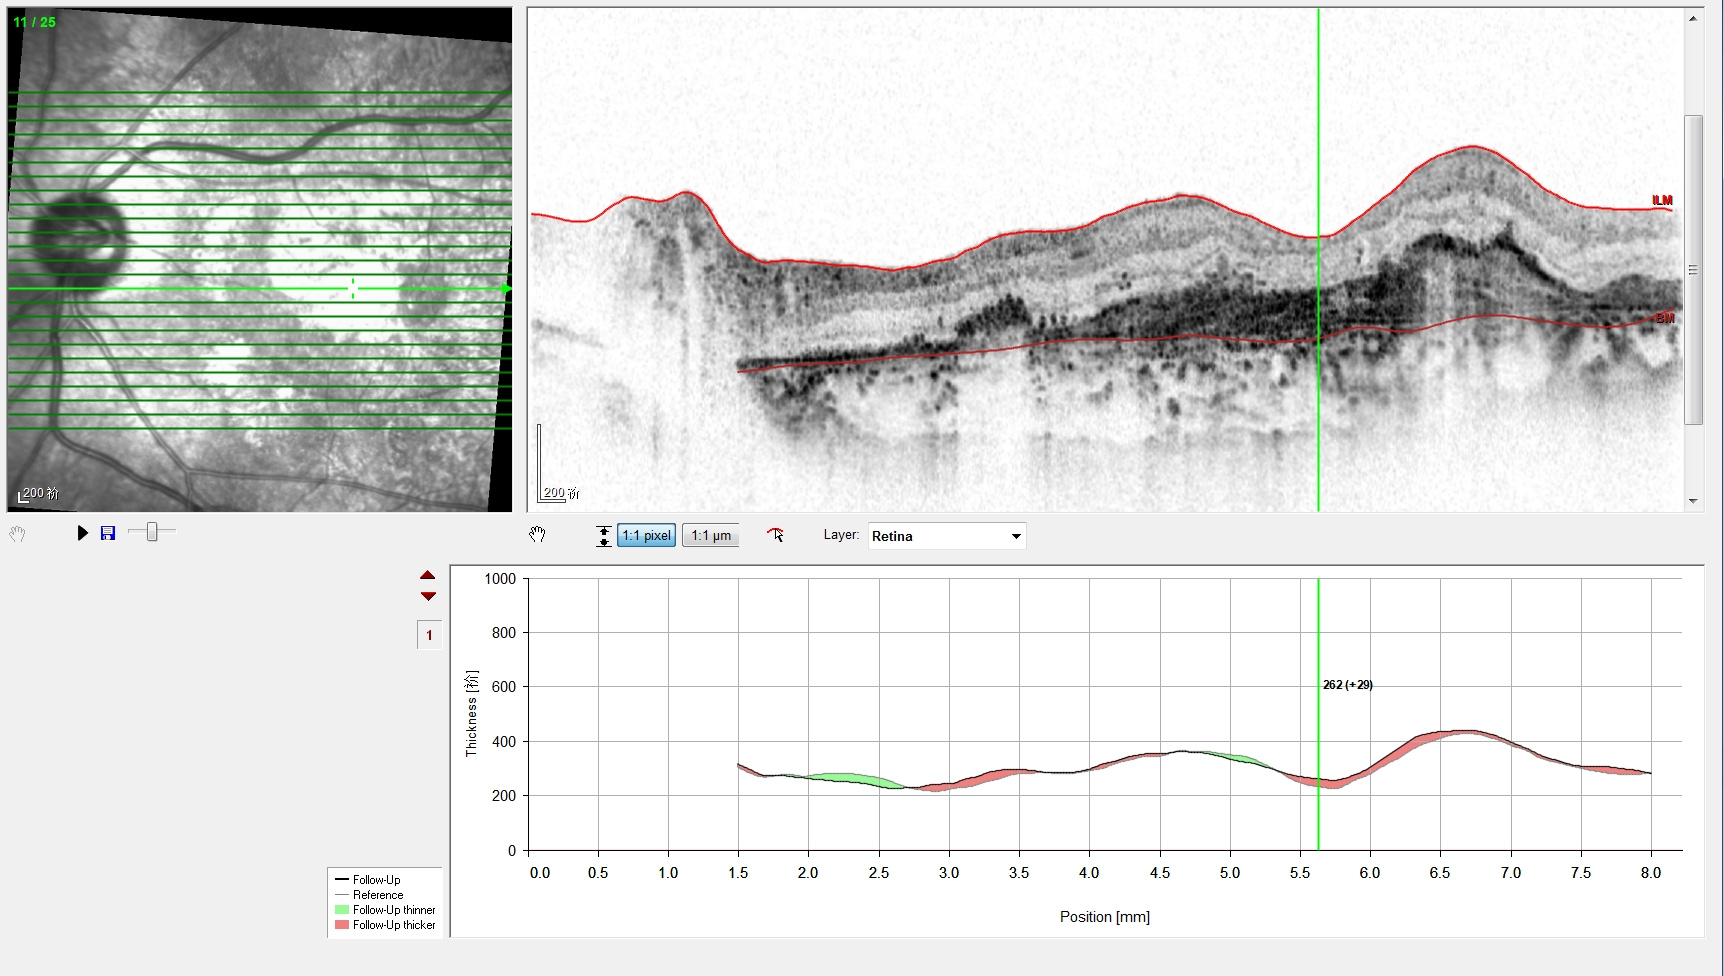Click the green crosshair marker on the fundus image

(353, 289)
